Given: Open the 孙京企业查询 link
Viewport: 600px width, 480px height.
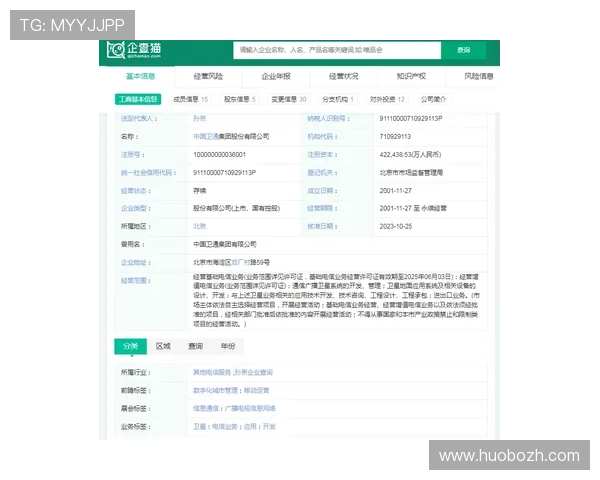Looking at the screenshot, I should (x=253, y=372).
